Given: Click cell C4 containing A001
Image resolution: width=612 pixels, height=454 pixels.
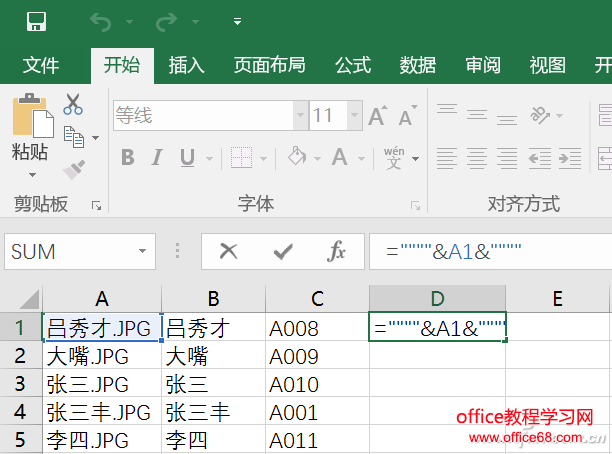Looking at the screenshot, I should click(x=317, y=412).
